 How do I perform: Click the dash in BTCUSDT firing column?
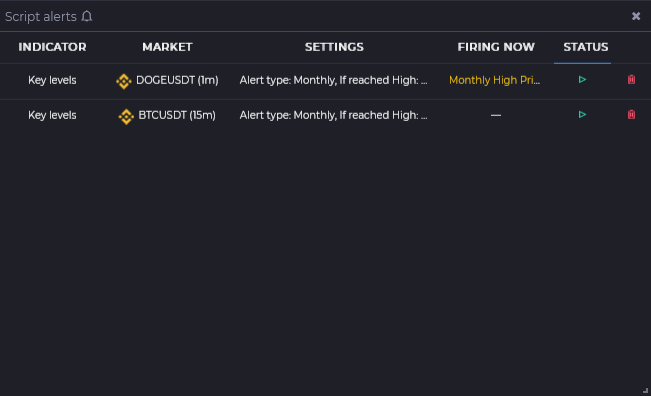coord(496,115)
